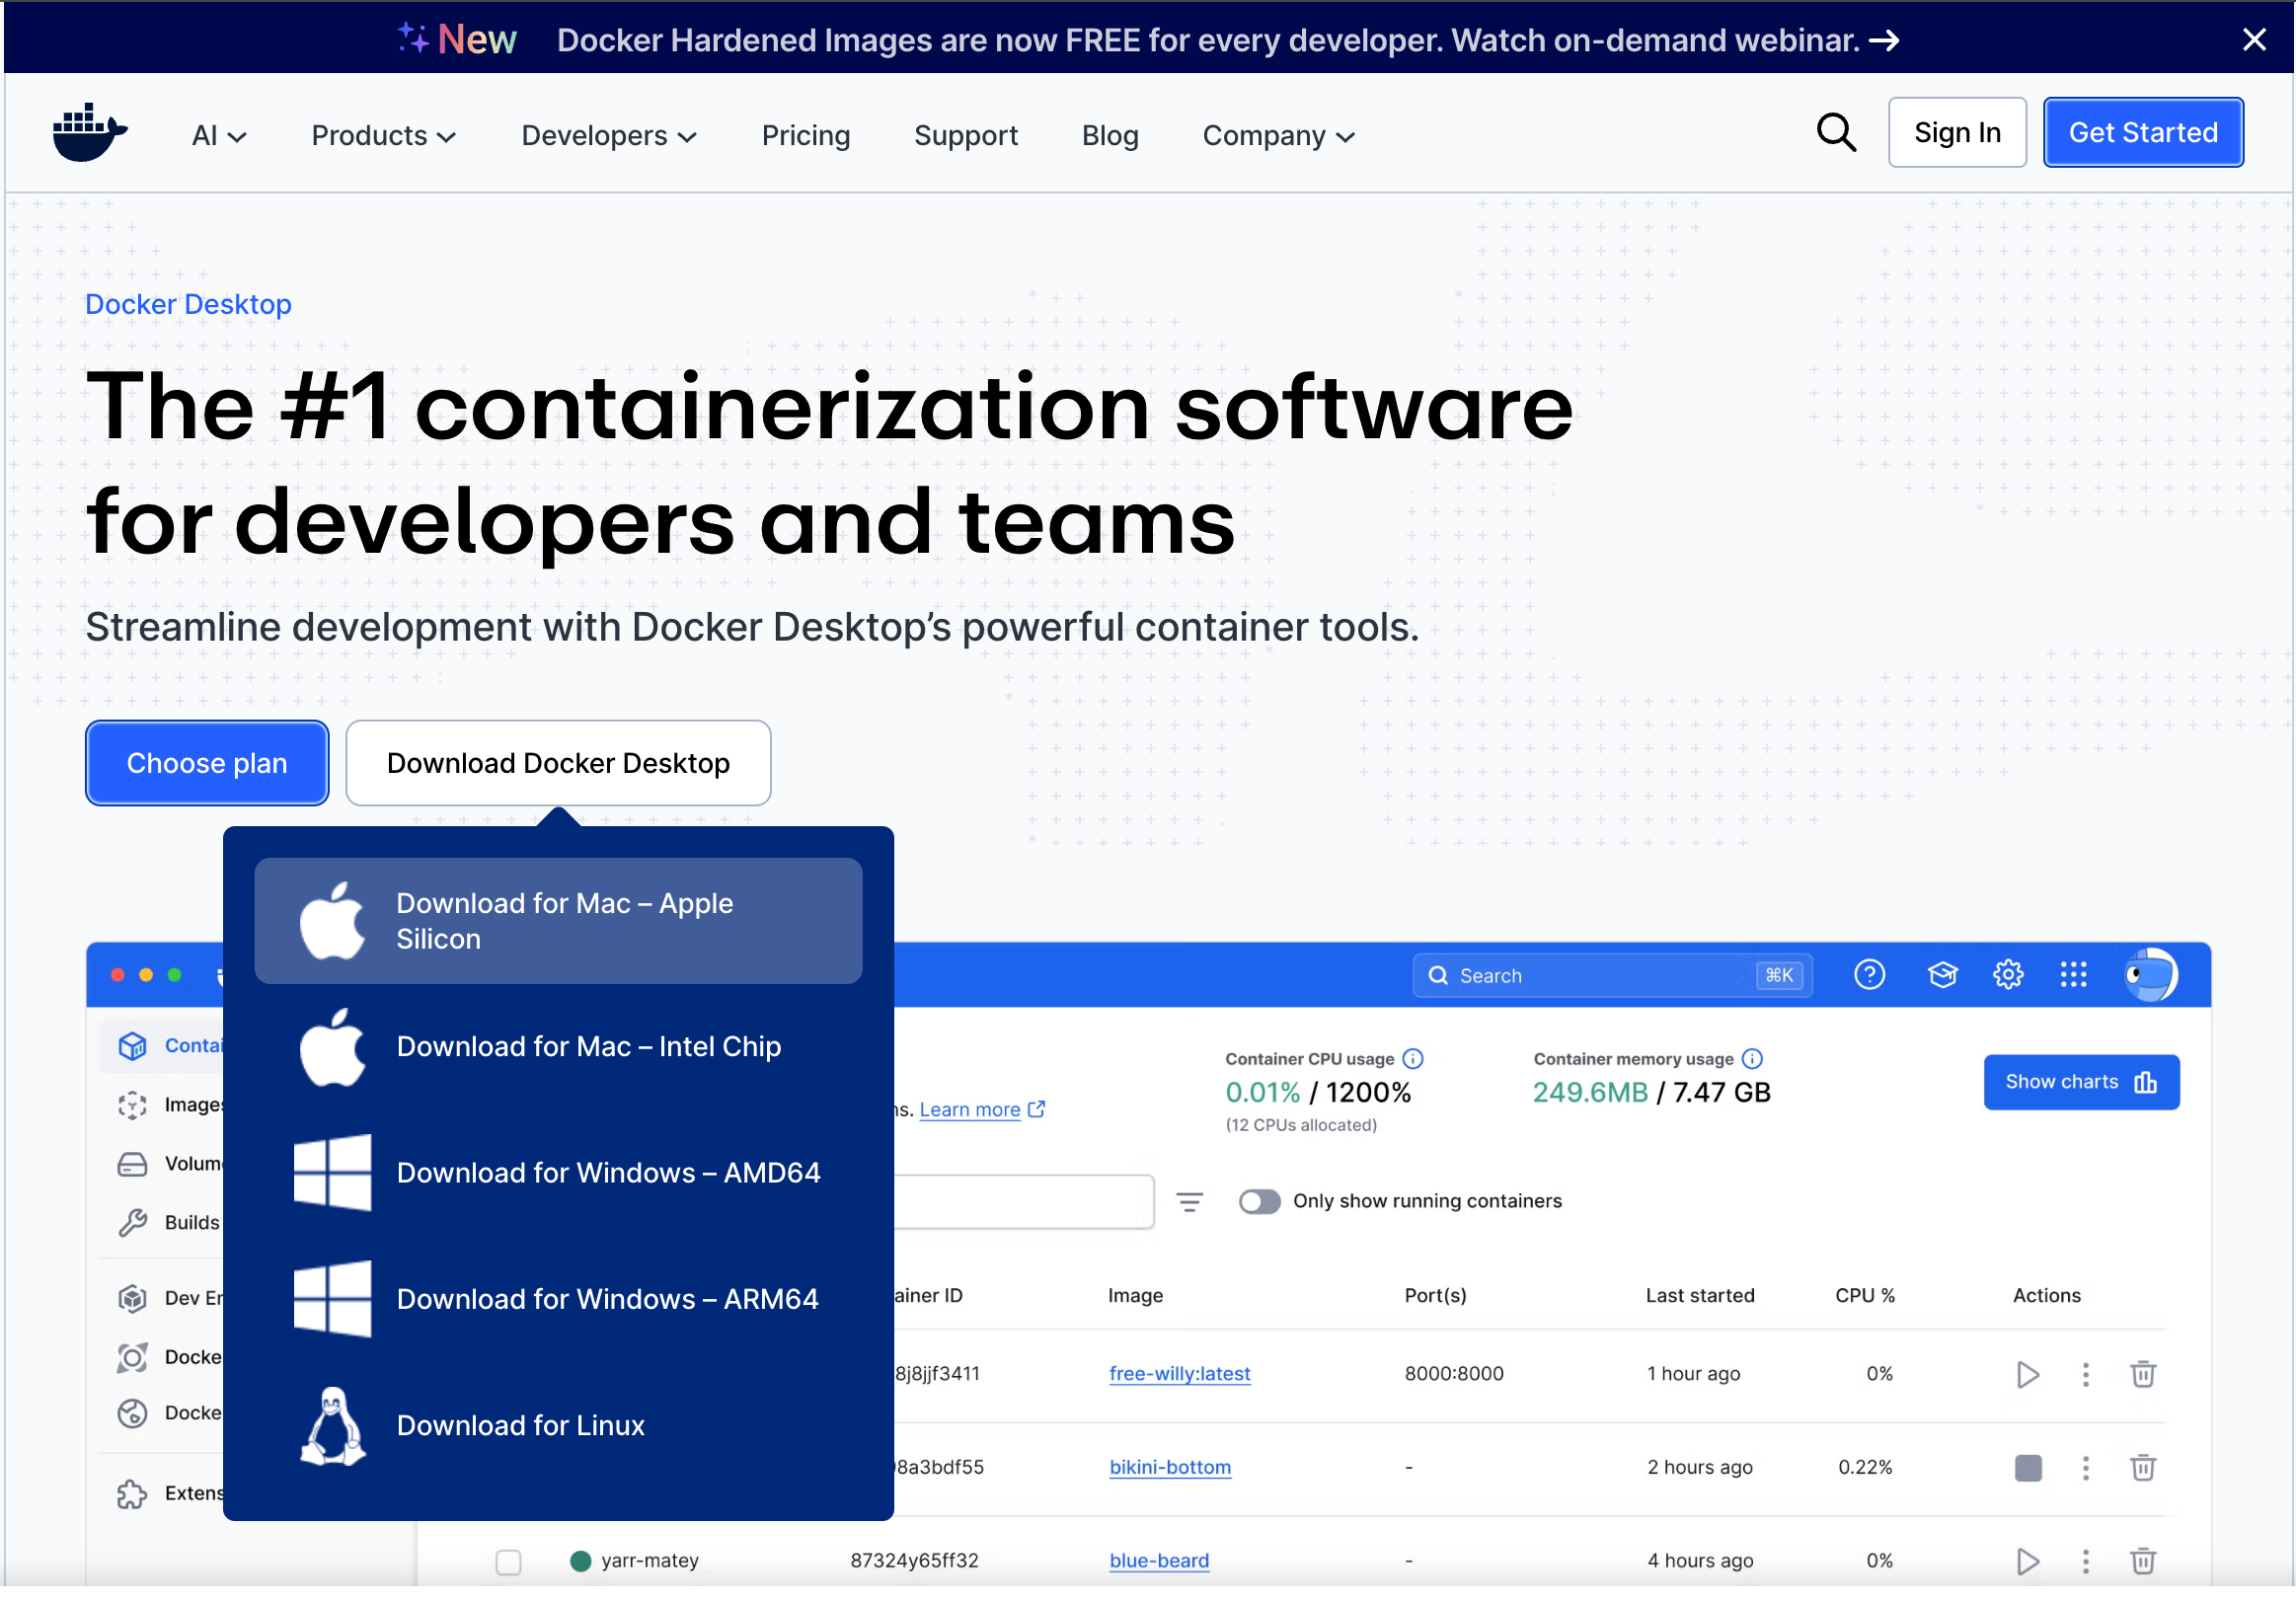Follow the Learn more link
This screenshot has width=2296, height=1603.
[981, 1109]
